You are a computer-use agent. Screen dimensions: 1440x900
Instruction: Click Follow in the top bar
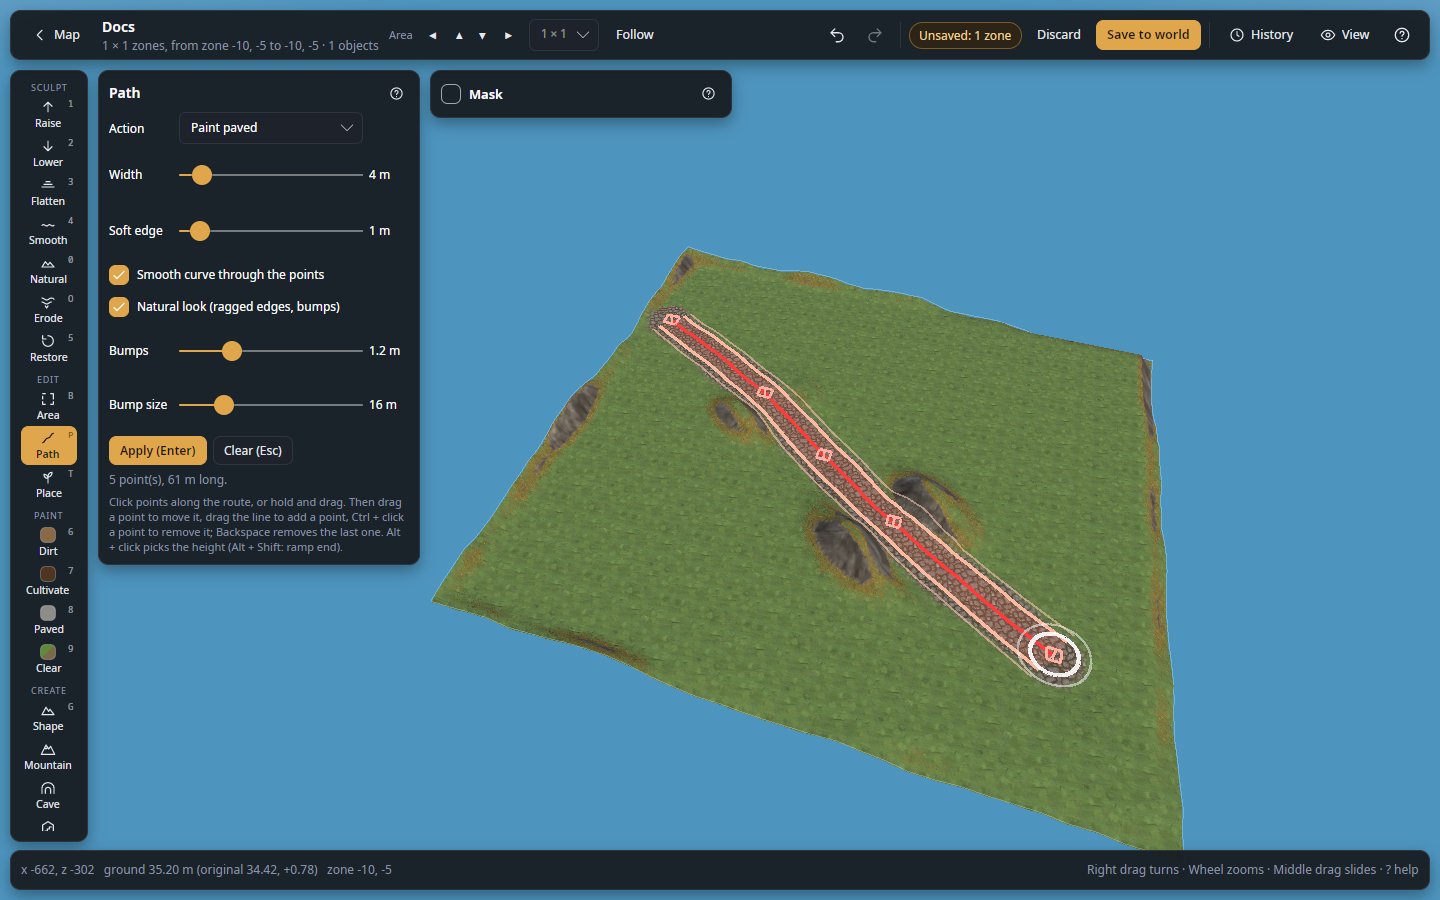pyautogui.click(x=635, y=35)
